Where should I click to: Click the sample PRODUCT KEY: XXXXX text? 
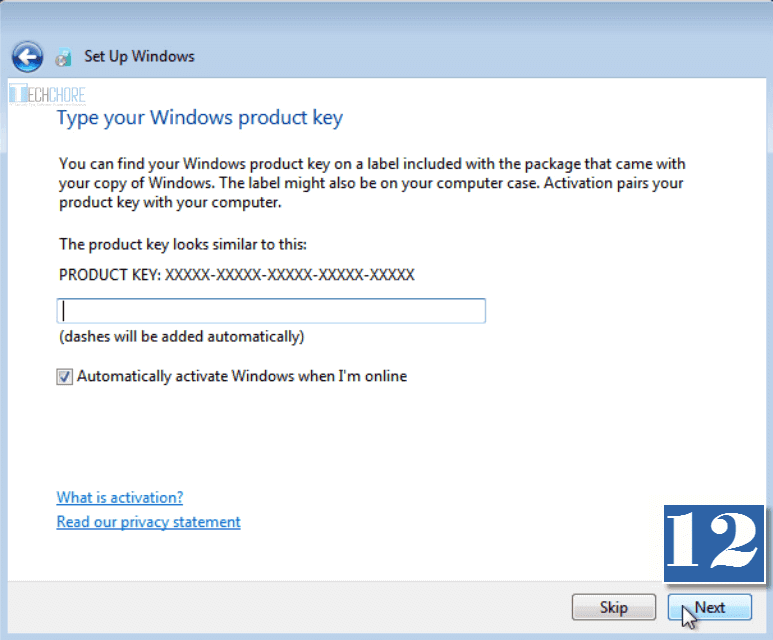point(237,275)
